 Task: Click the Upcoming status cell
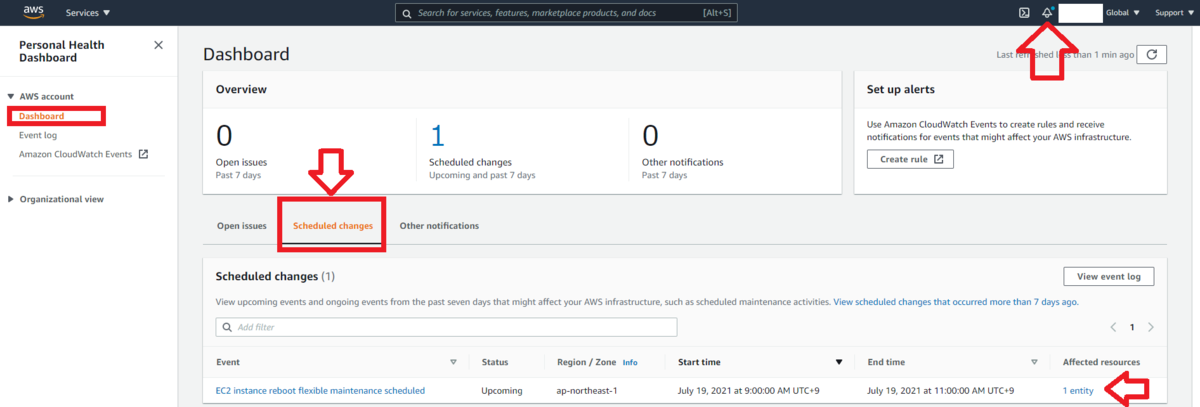501,390
